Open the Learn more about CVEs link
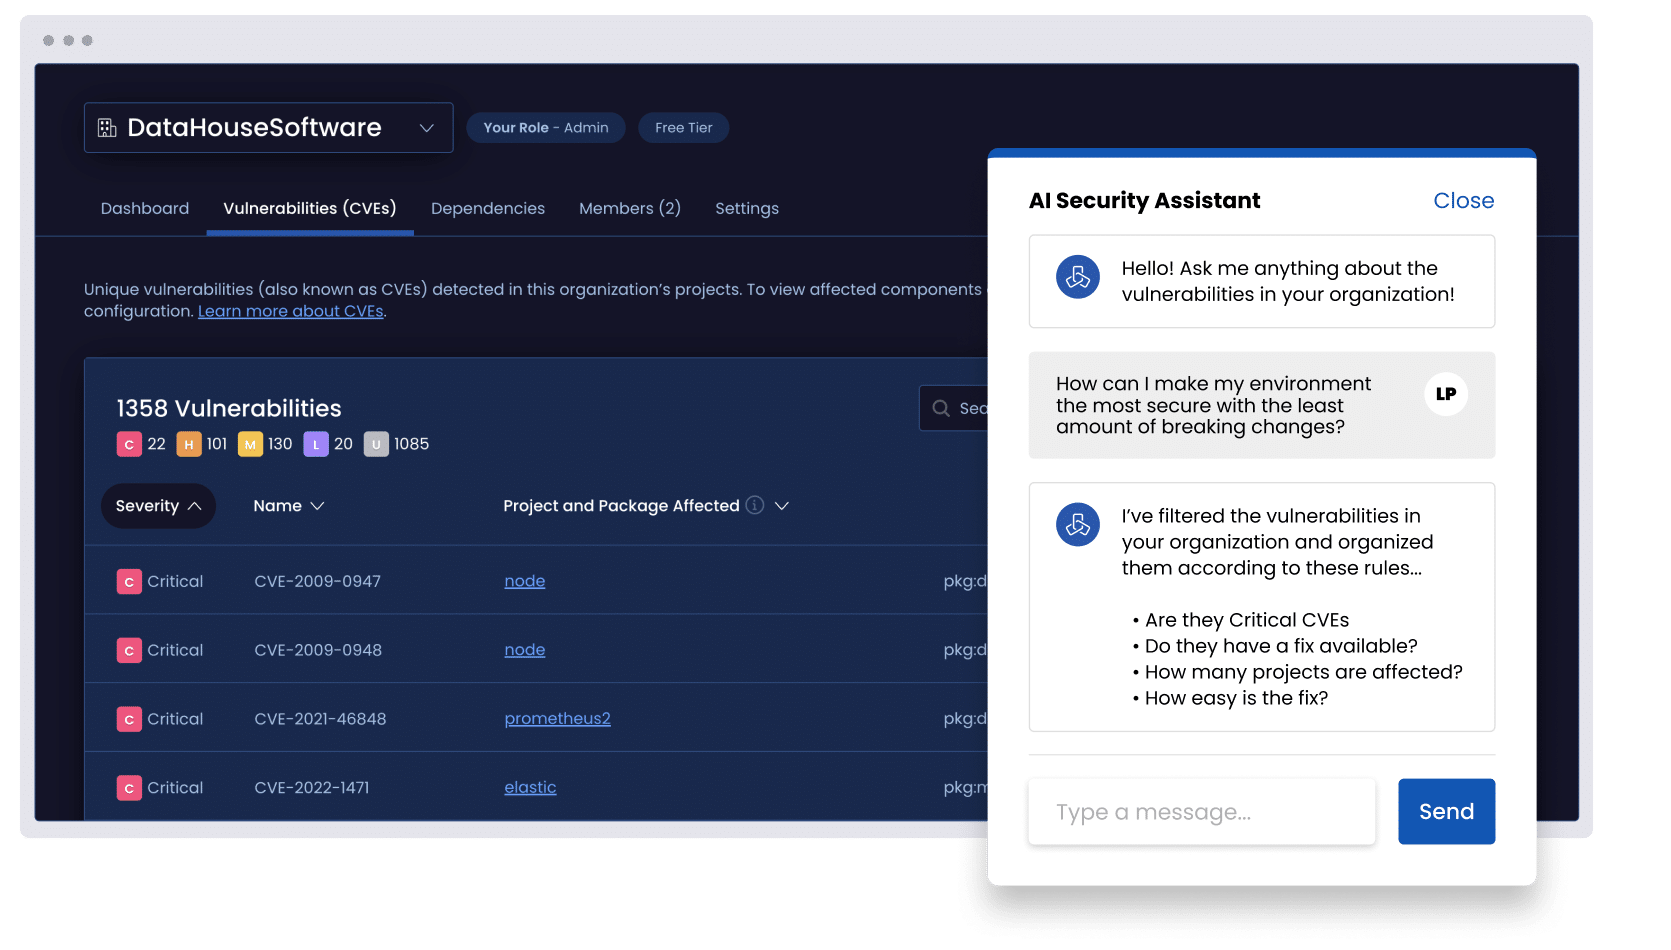1671x950 pixels. (291, 311)
